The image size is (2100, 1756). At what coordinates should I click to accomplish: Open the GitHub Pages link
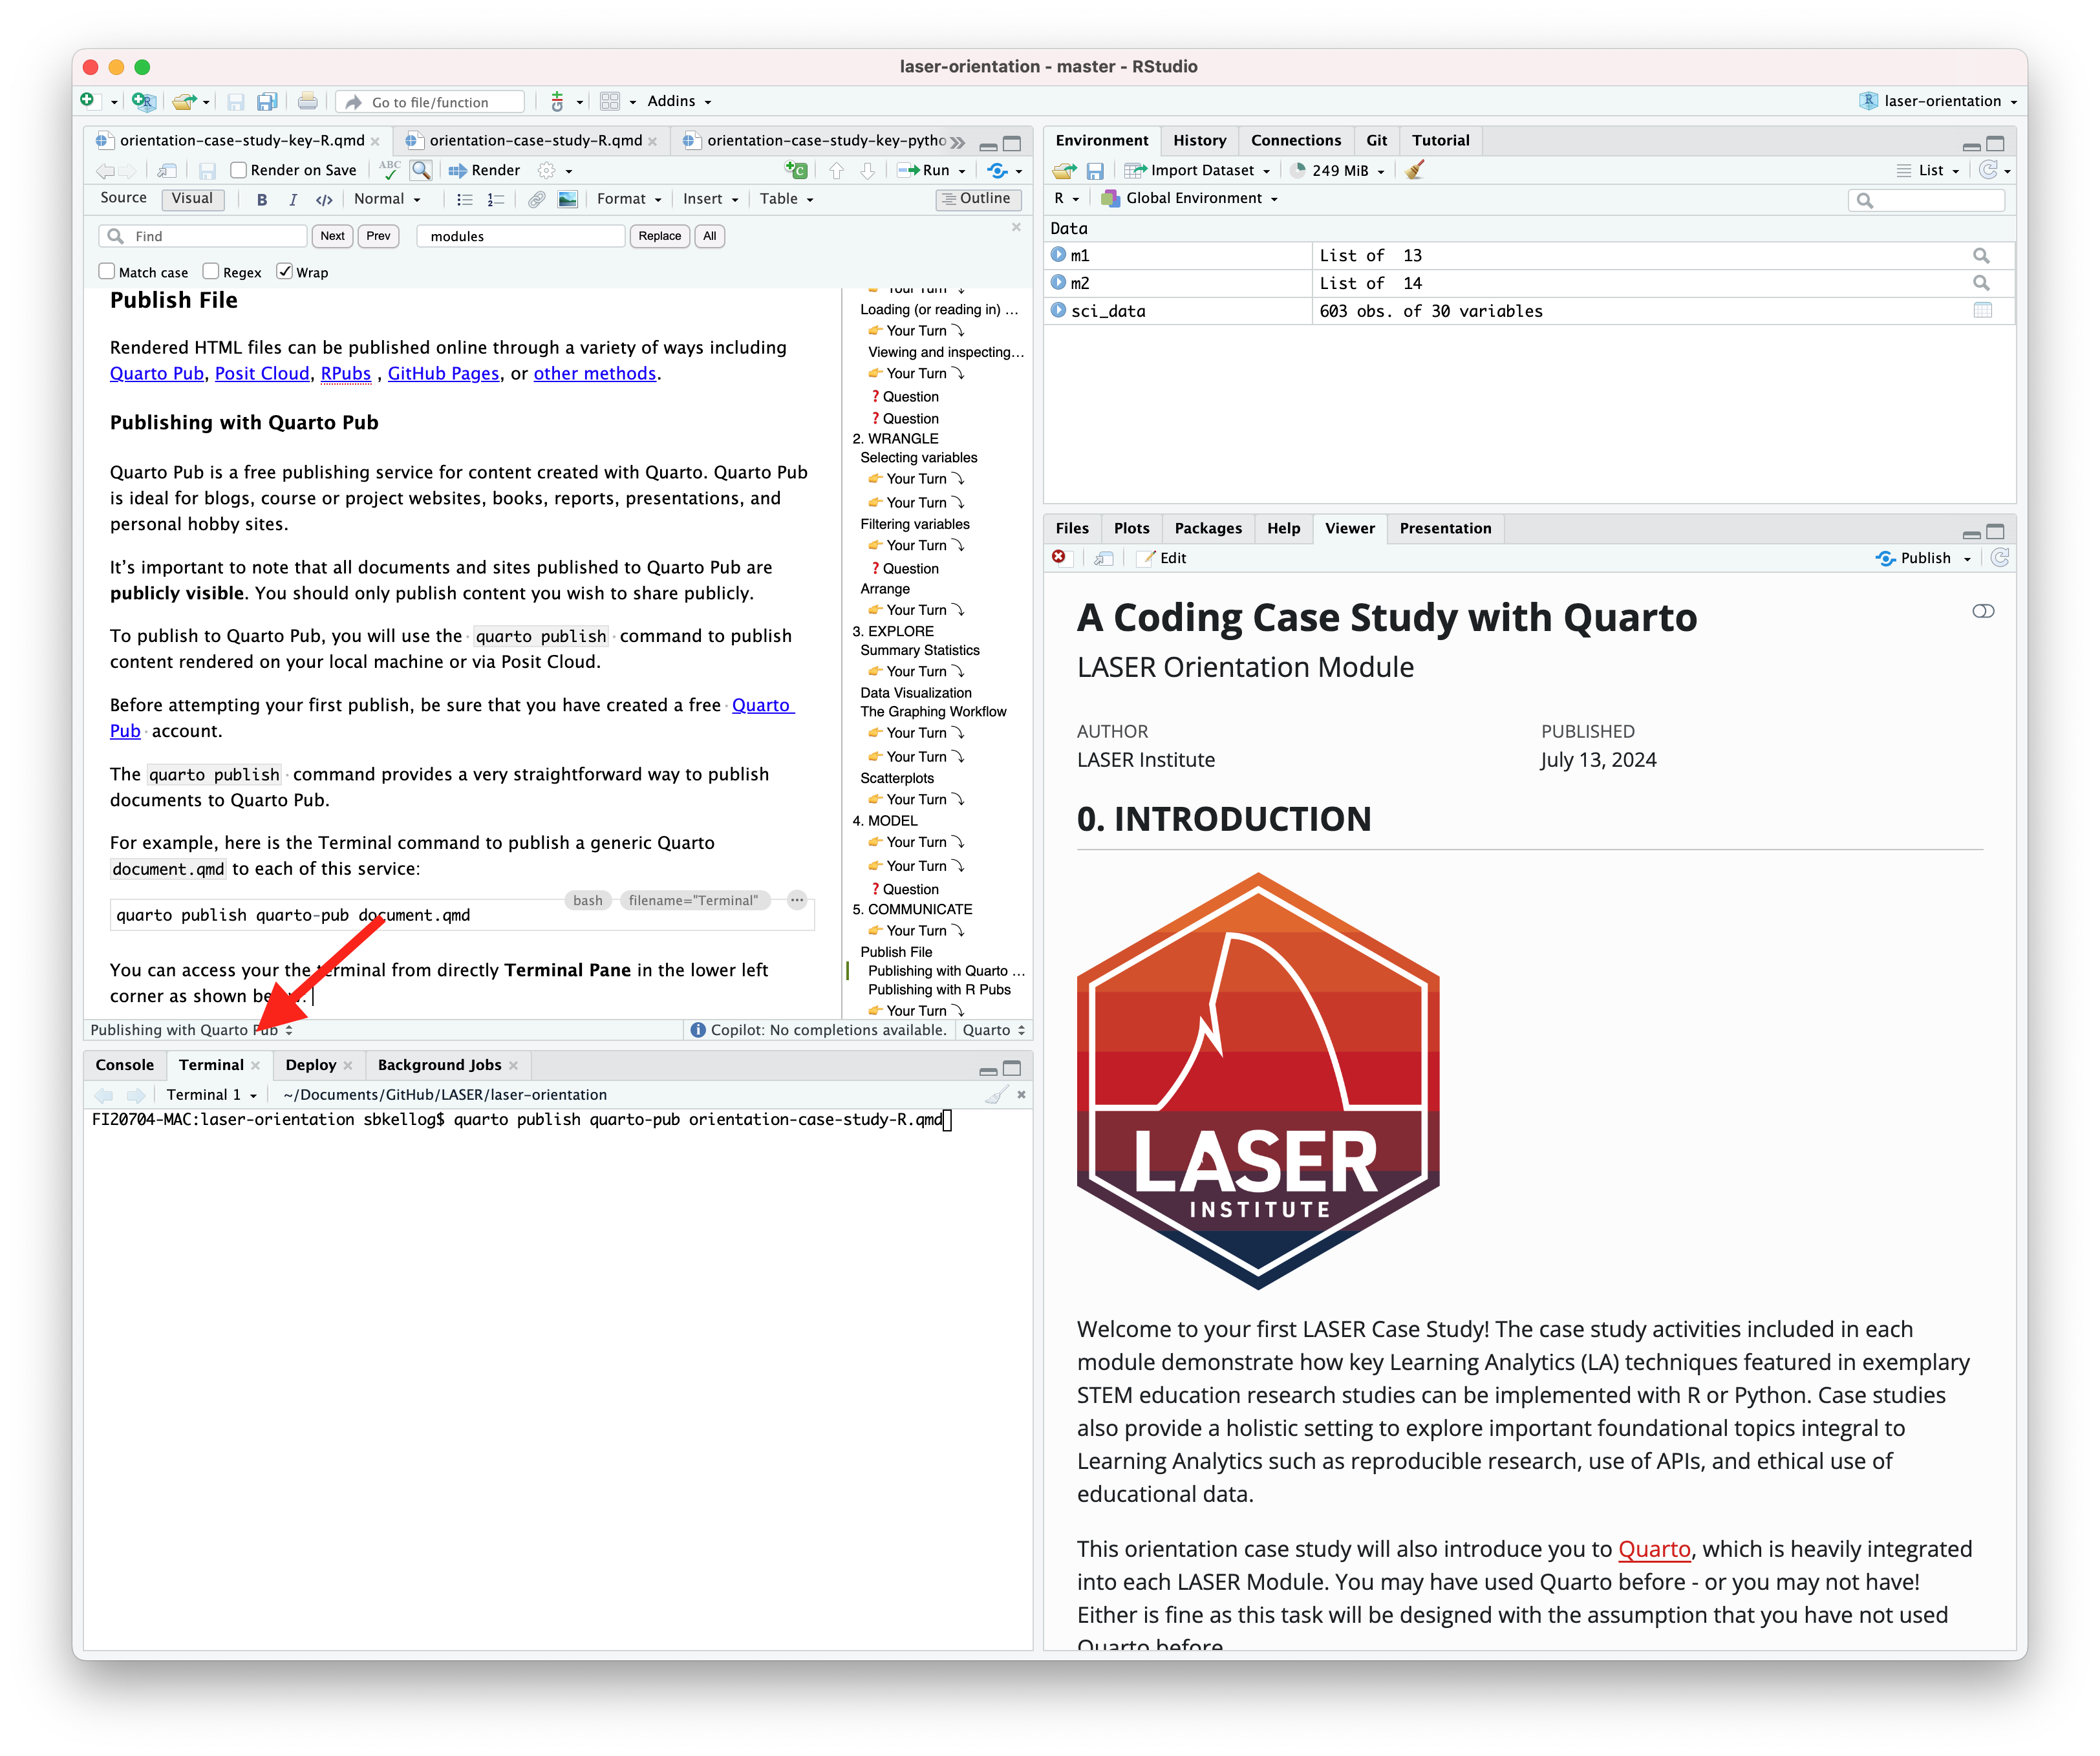click(443, 373)
